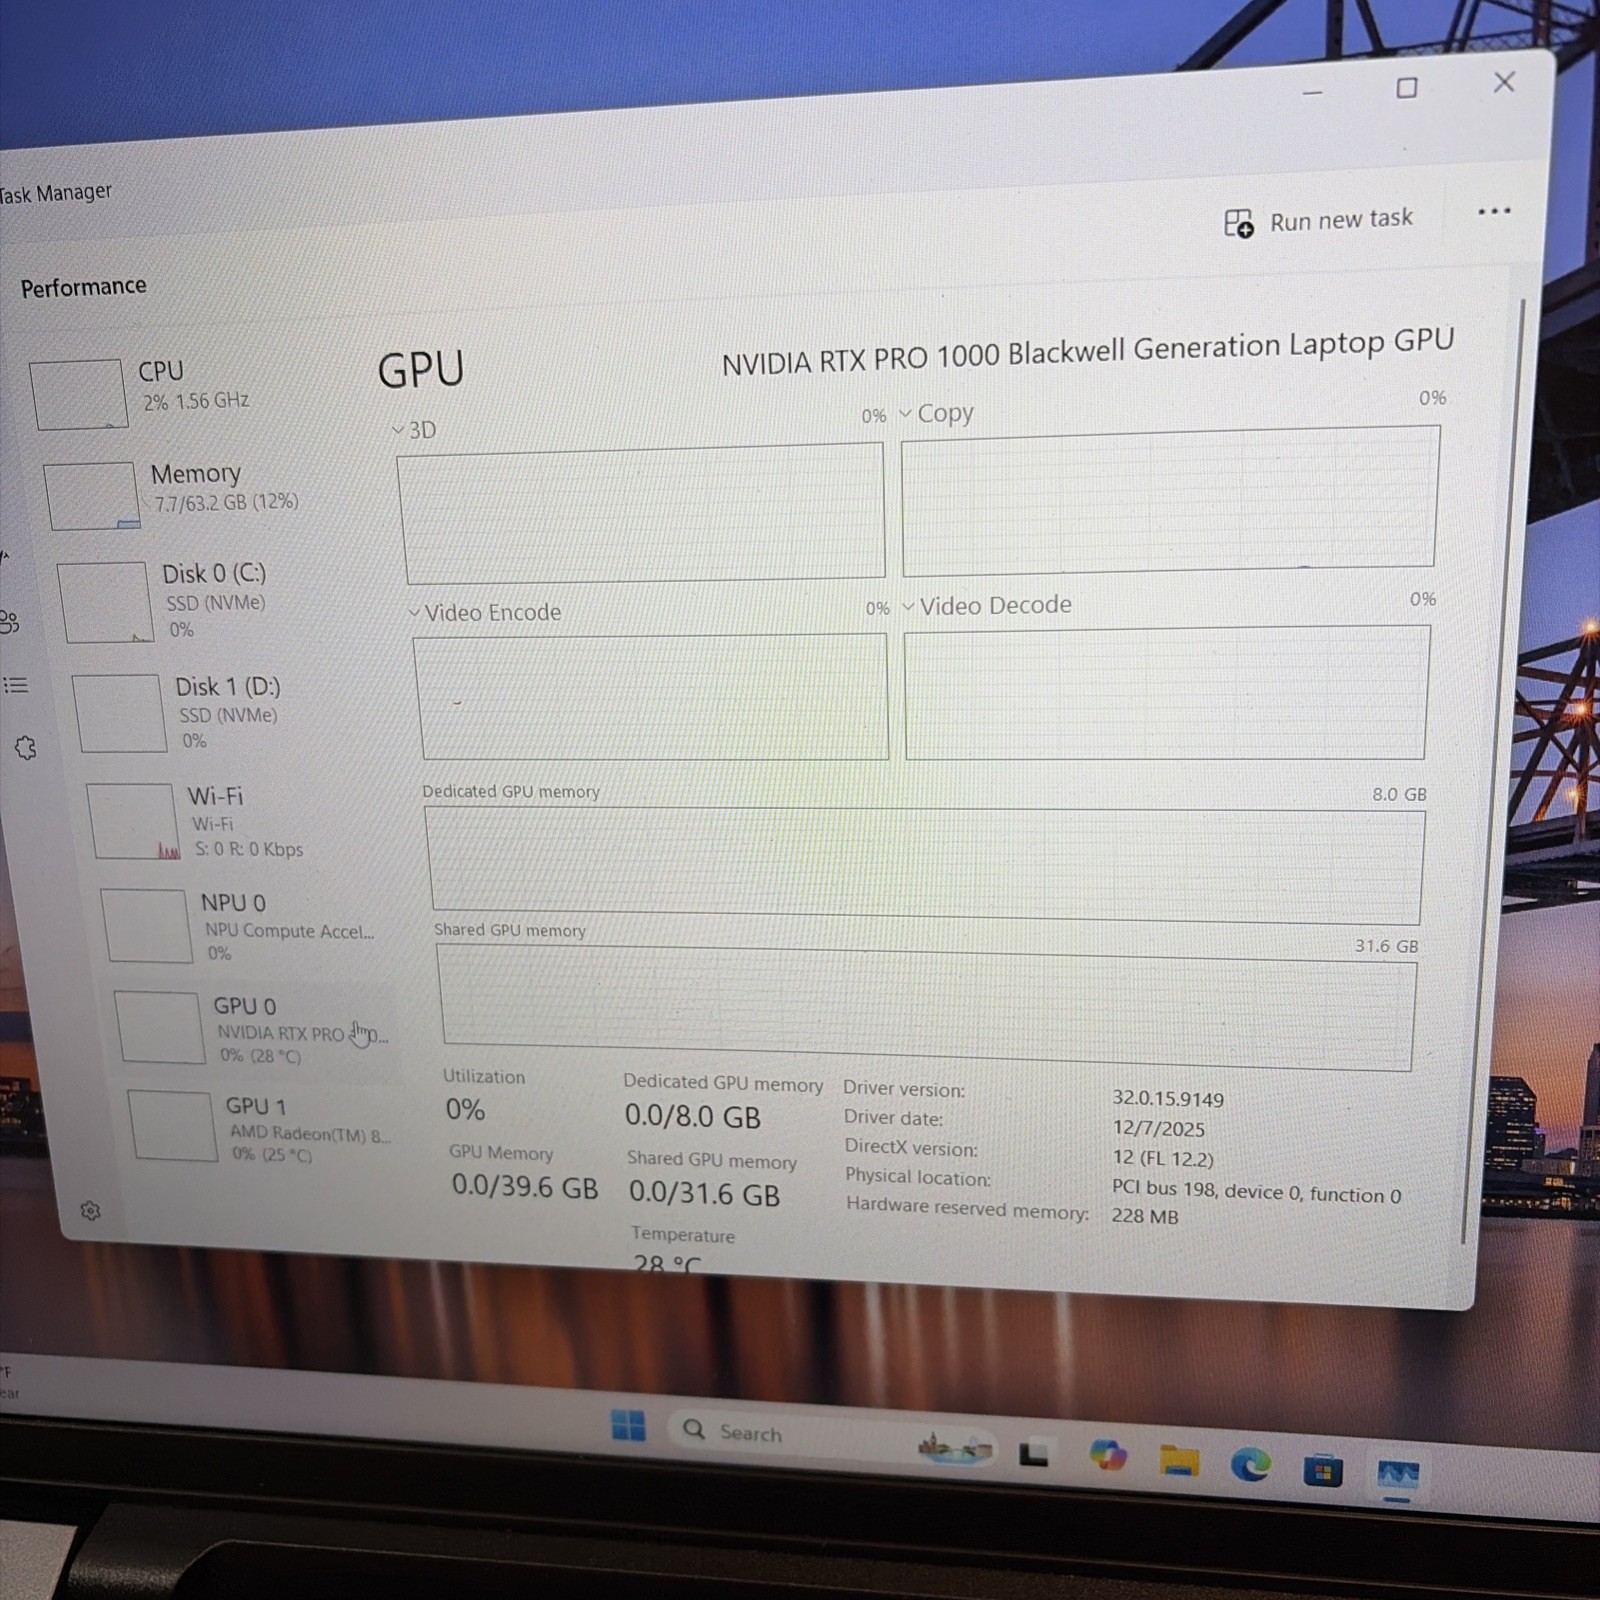Viewport: 1600px width, 1600px height.
Task: Click the Task Manager taskbar icon
Action: click(1397, 1476)
